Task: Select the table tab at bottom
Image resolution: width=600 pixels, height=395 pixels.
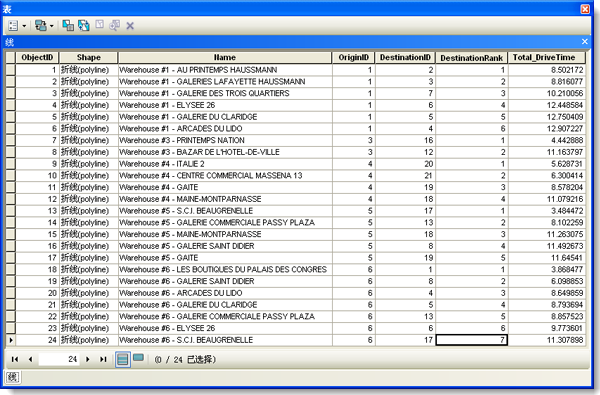Action: (13, 377)
